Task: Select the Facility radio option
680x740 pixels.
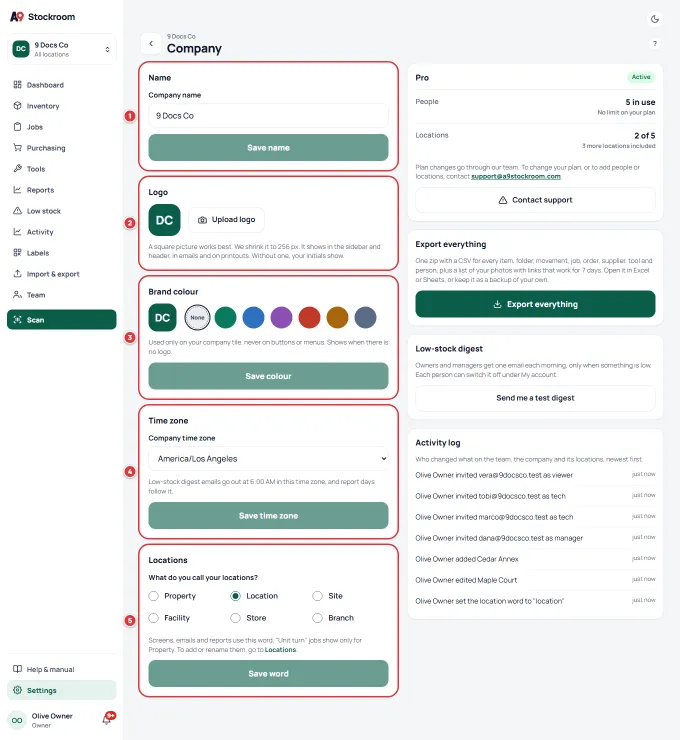Action: [153, 618]
